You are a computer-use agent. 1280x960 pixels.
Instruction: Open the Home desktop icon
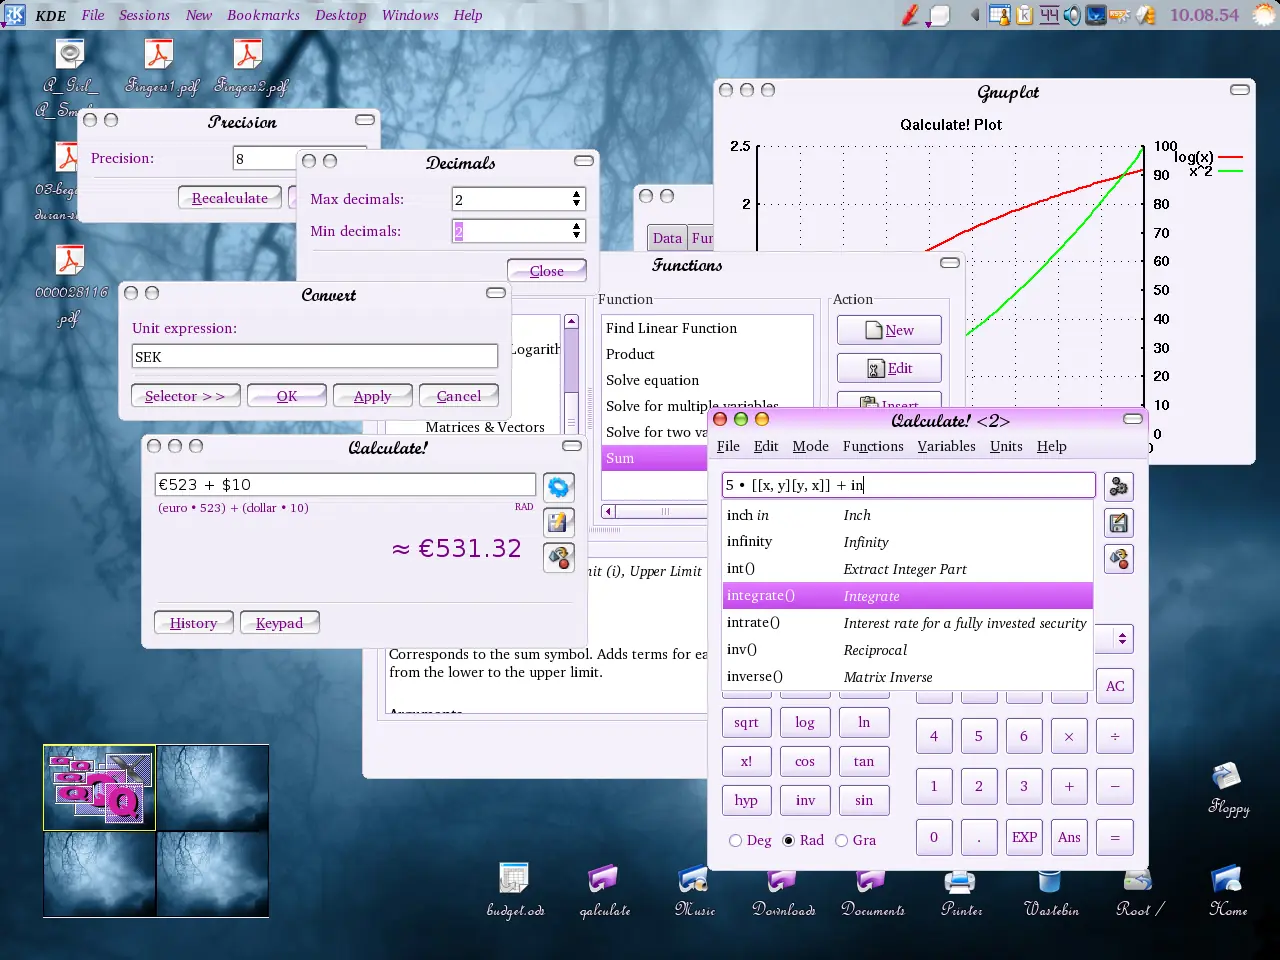(1228, 889)
